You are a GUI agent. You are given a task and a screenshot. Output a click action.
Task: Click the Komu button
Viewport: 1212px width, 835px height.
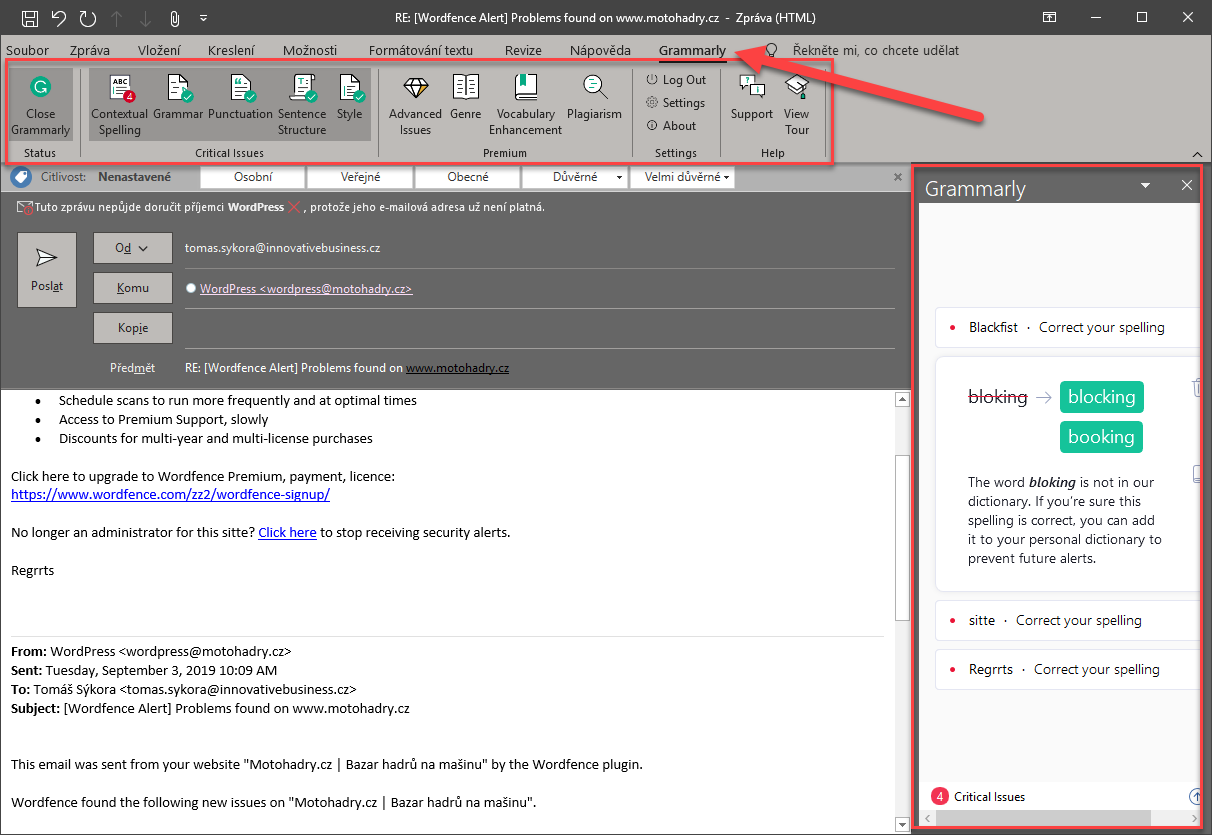[132, 288]
